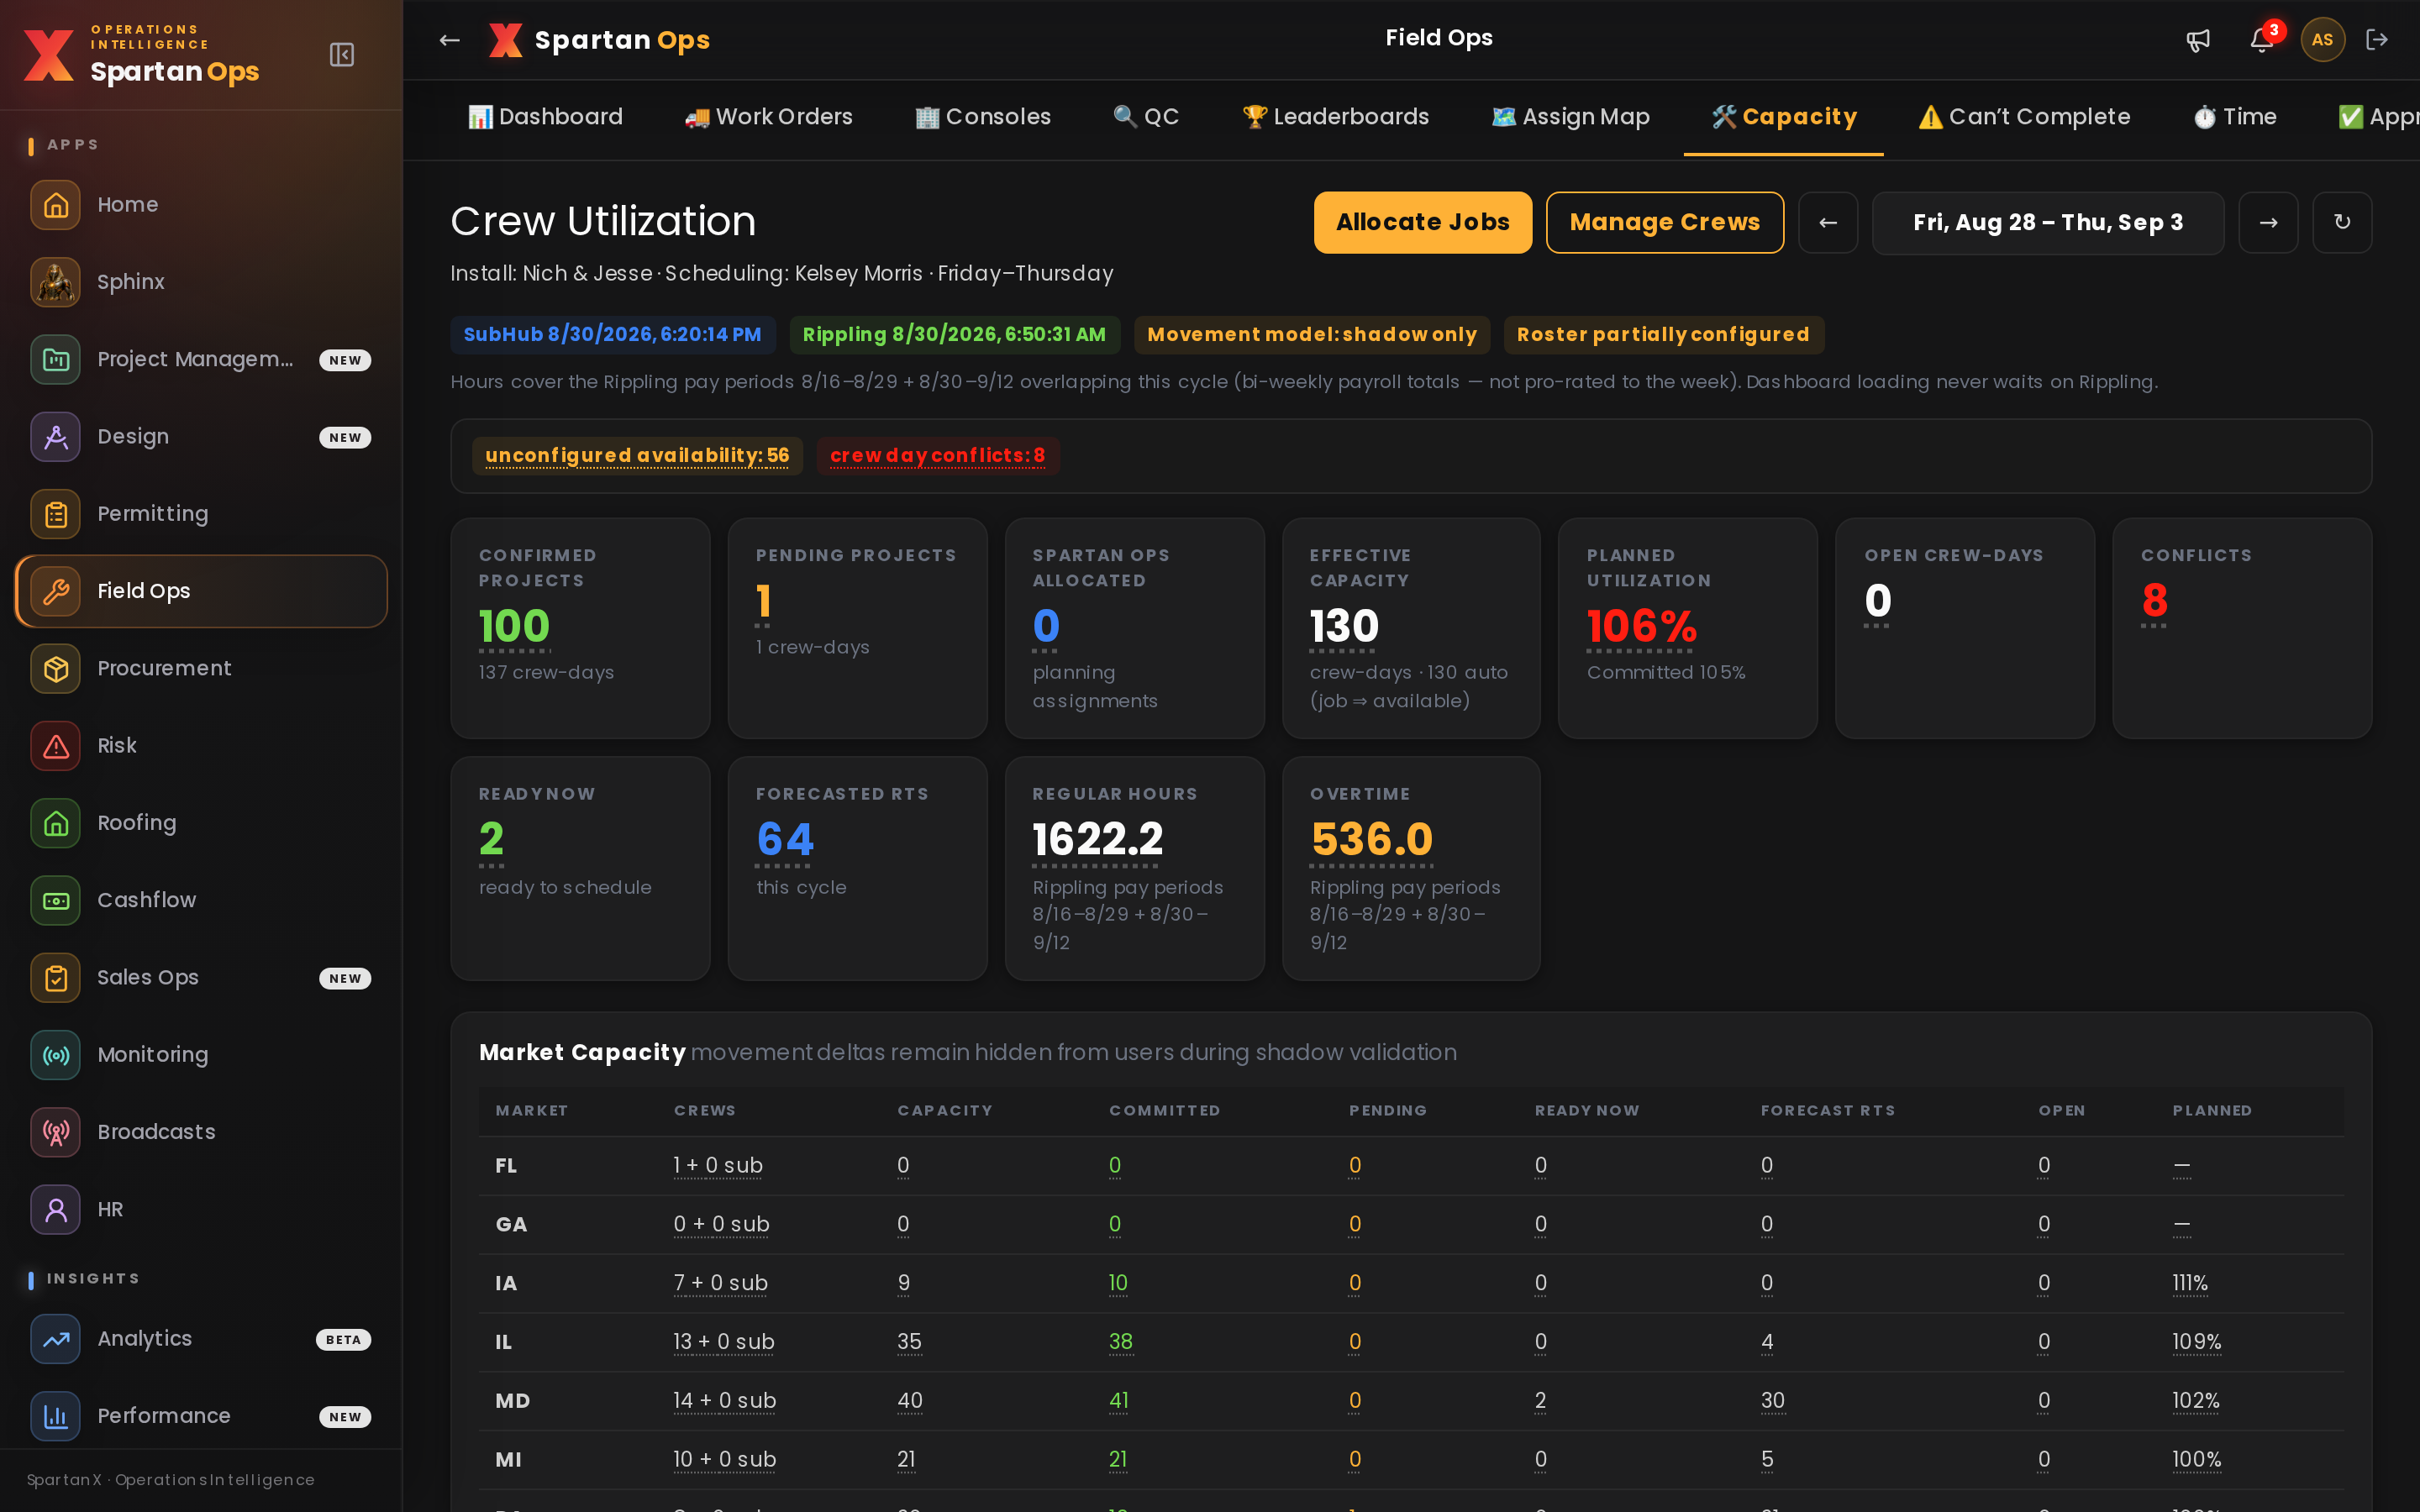Viewport: 2420px width, 1512px height.
Task: Click the announcements megaphone icon
Action: point(2197,40)
